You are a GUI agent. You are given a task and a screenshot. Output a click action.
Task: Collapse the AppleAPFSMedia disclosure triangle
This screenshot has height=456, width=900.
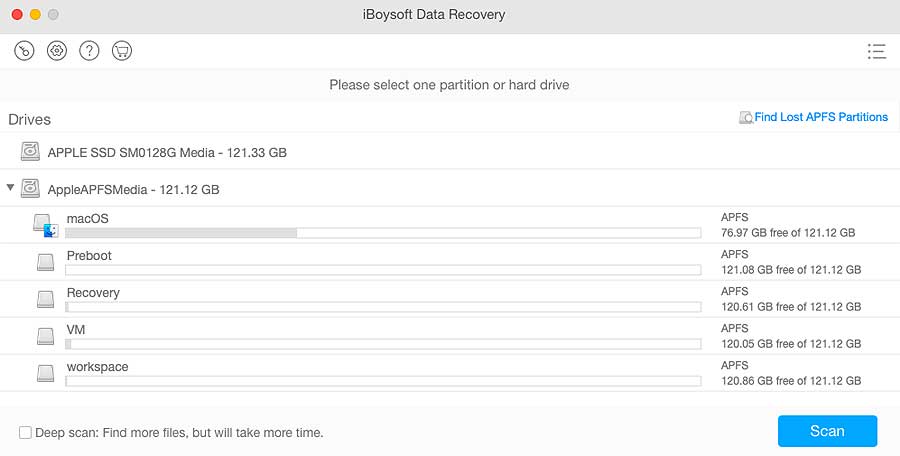coord(10,187)
